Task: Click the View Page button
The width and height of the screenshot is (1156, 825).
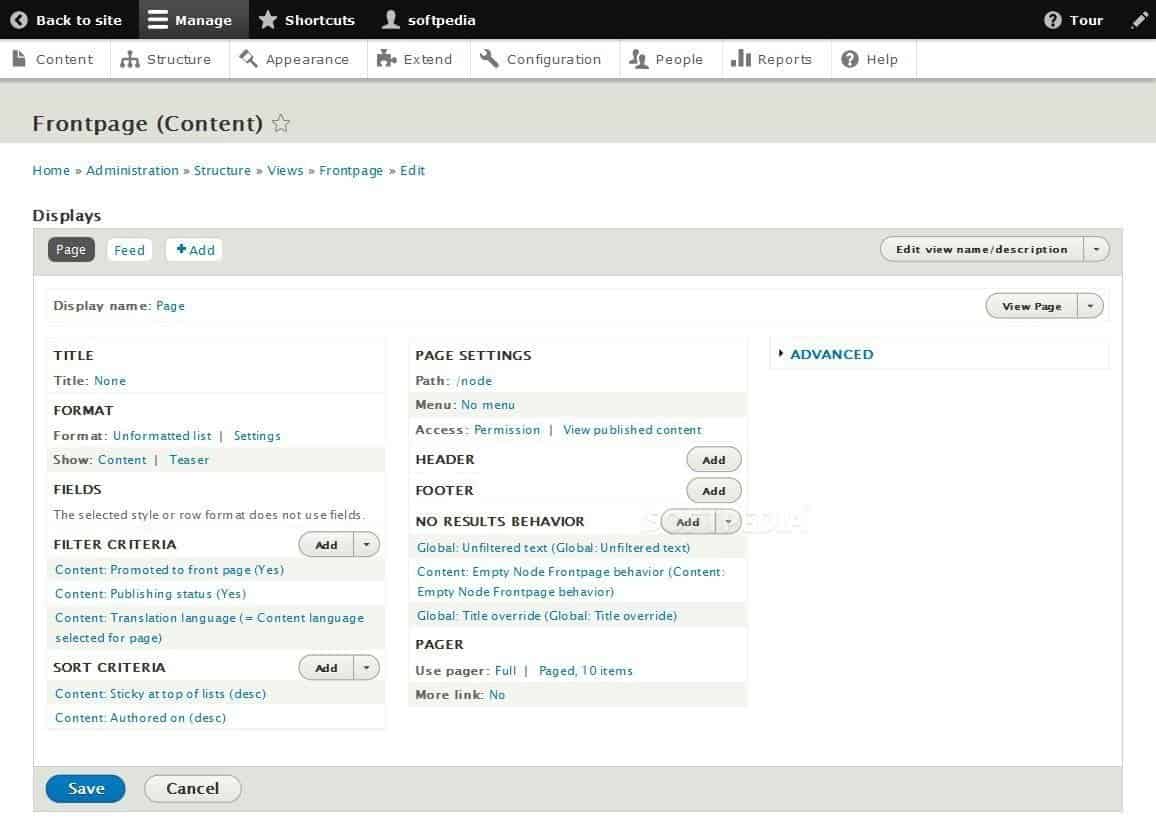Action: [x=1031, y=306]
